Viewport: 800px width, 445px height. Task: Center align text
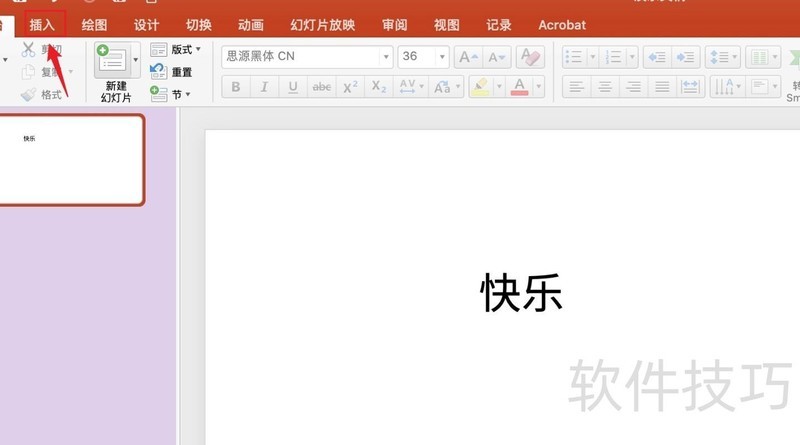(x=605, y=87)
